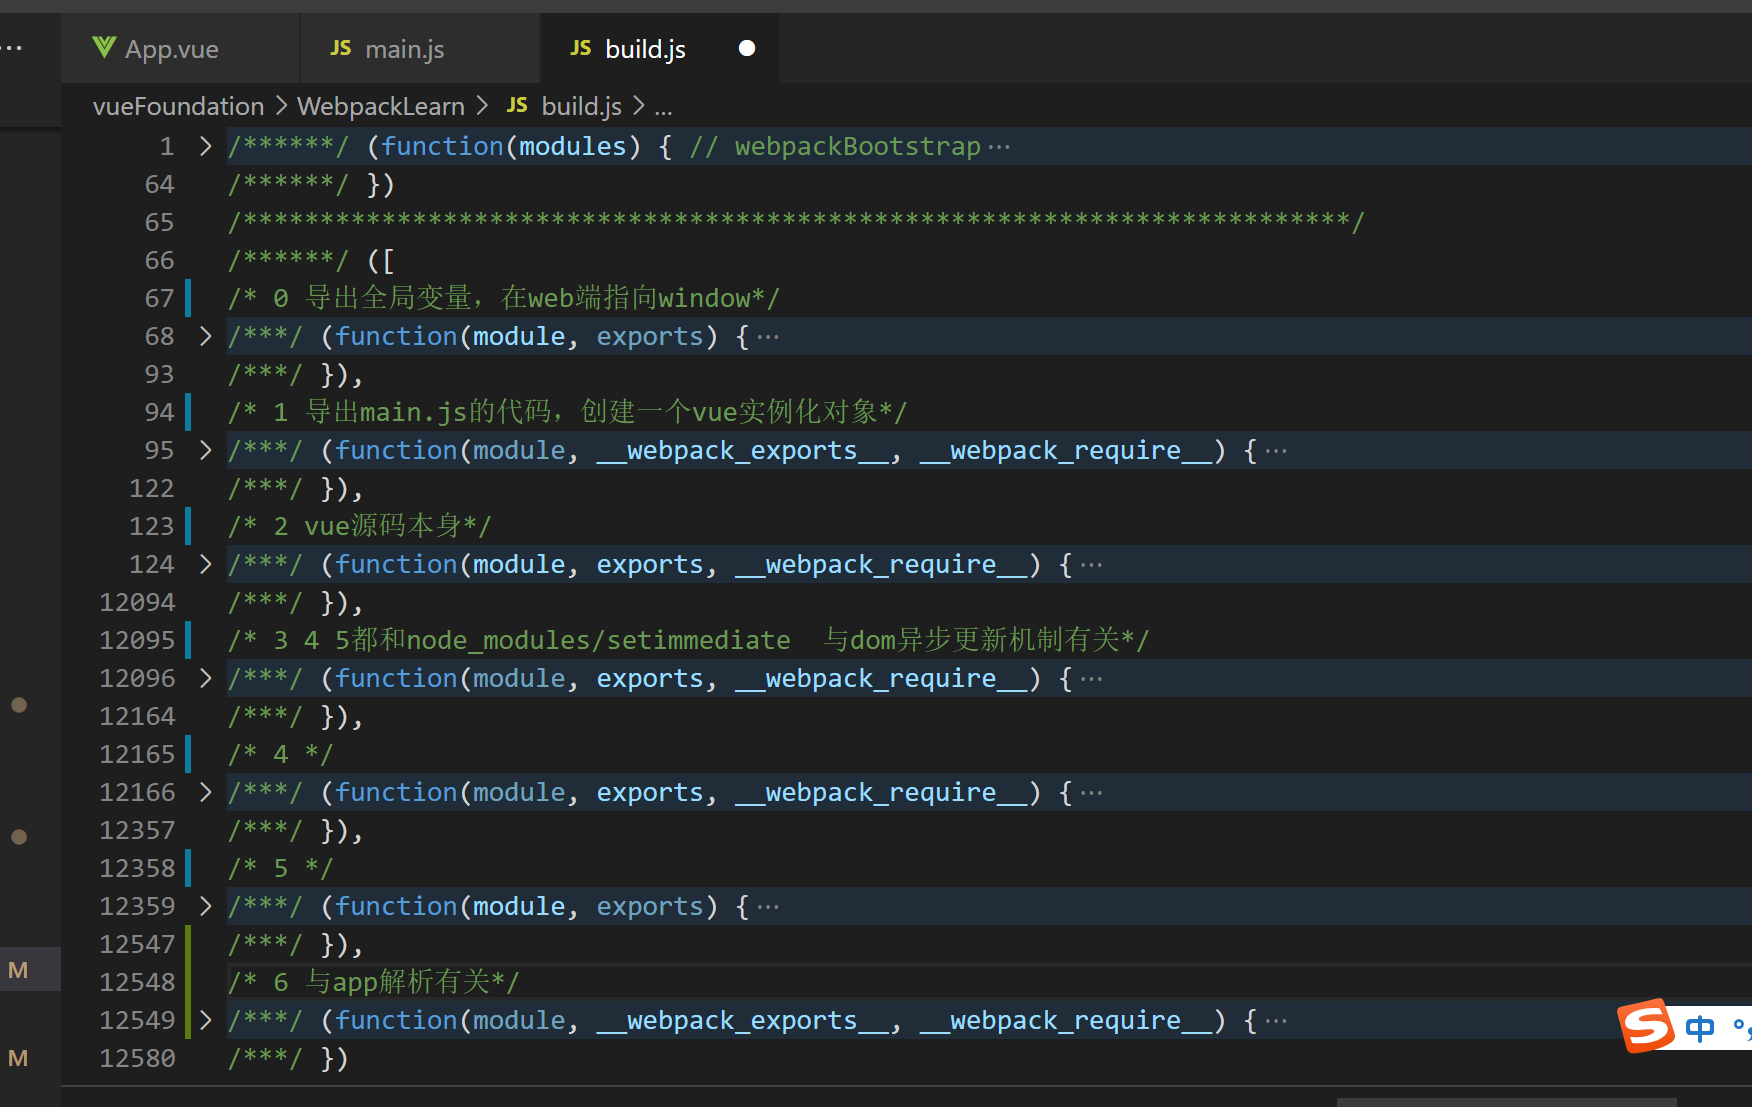The width and height of the screenshot is (1752, 1107).
Task: Select the build.js tab
Action: tap(659, 48)
